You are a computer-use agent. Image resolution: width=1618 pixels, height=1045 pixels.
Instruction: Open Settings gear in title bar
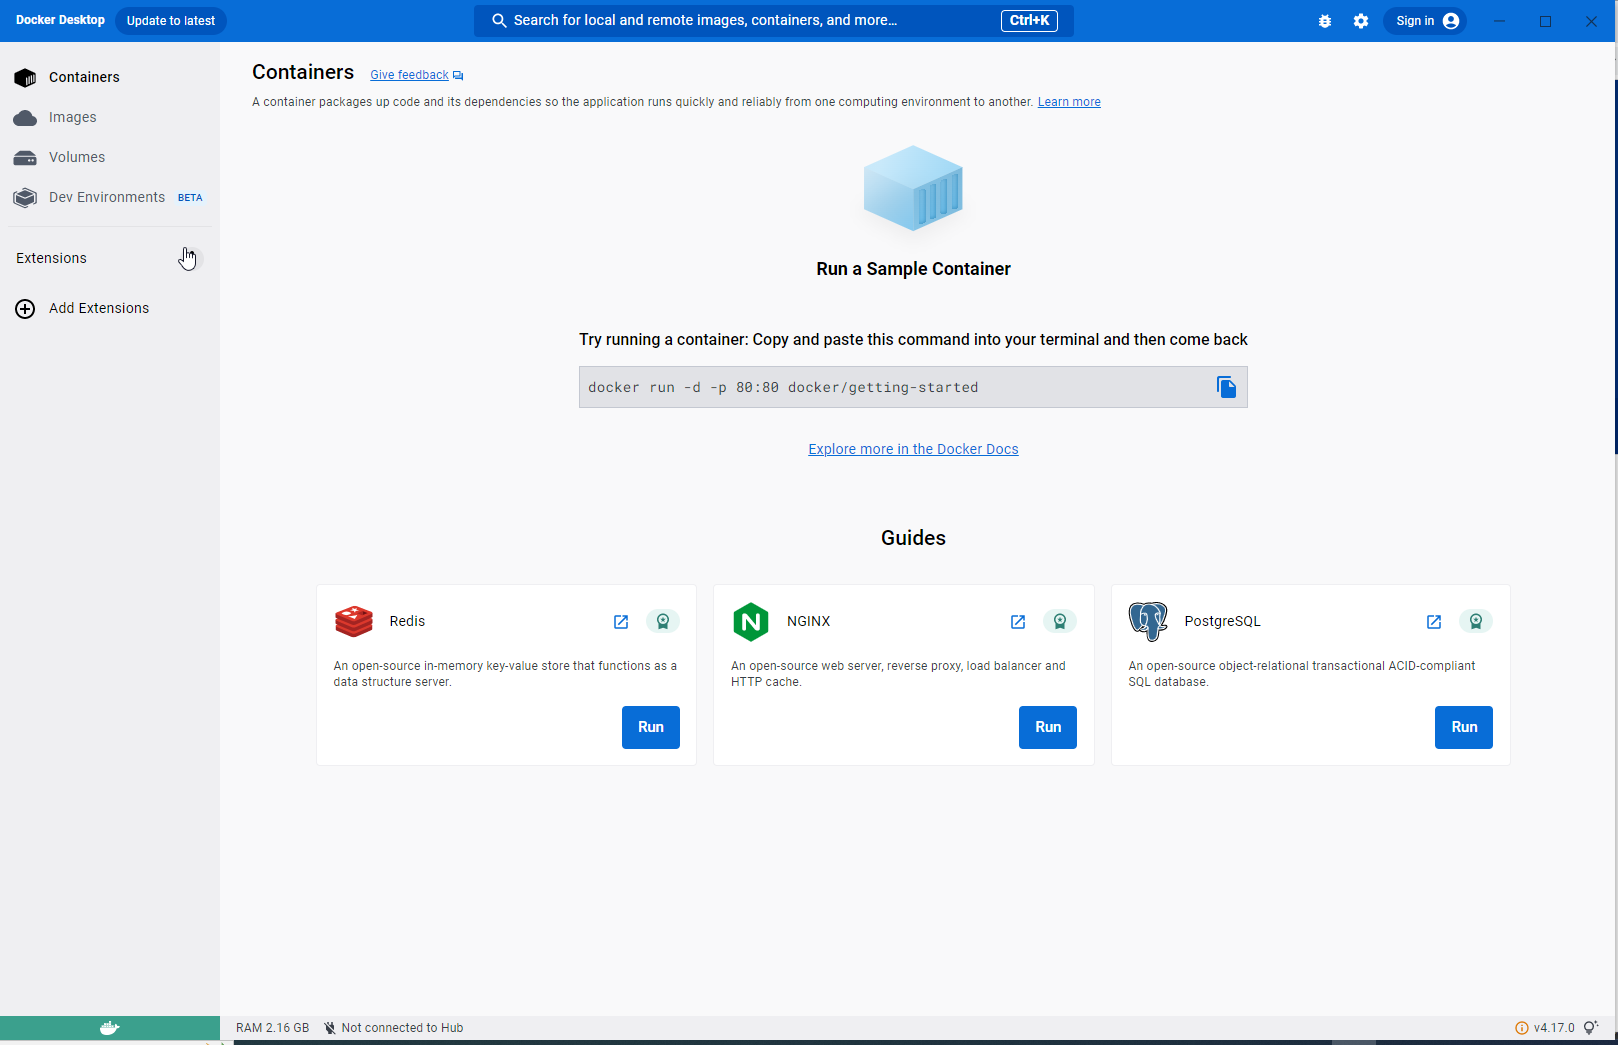coord(1361,21)
